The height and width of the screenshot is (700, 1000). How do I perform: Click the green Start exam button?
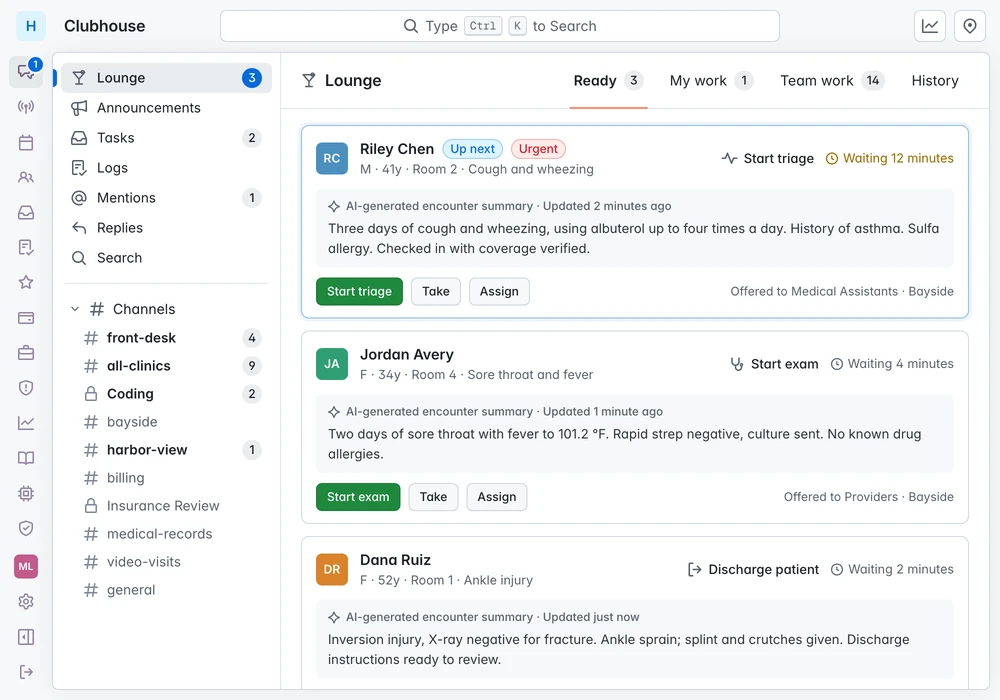358,497
